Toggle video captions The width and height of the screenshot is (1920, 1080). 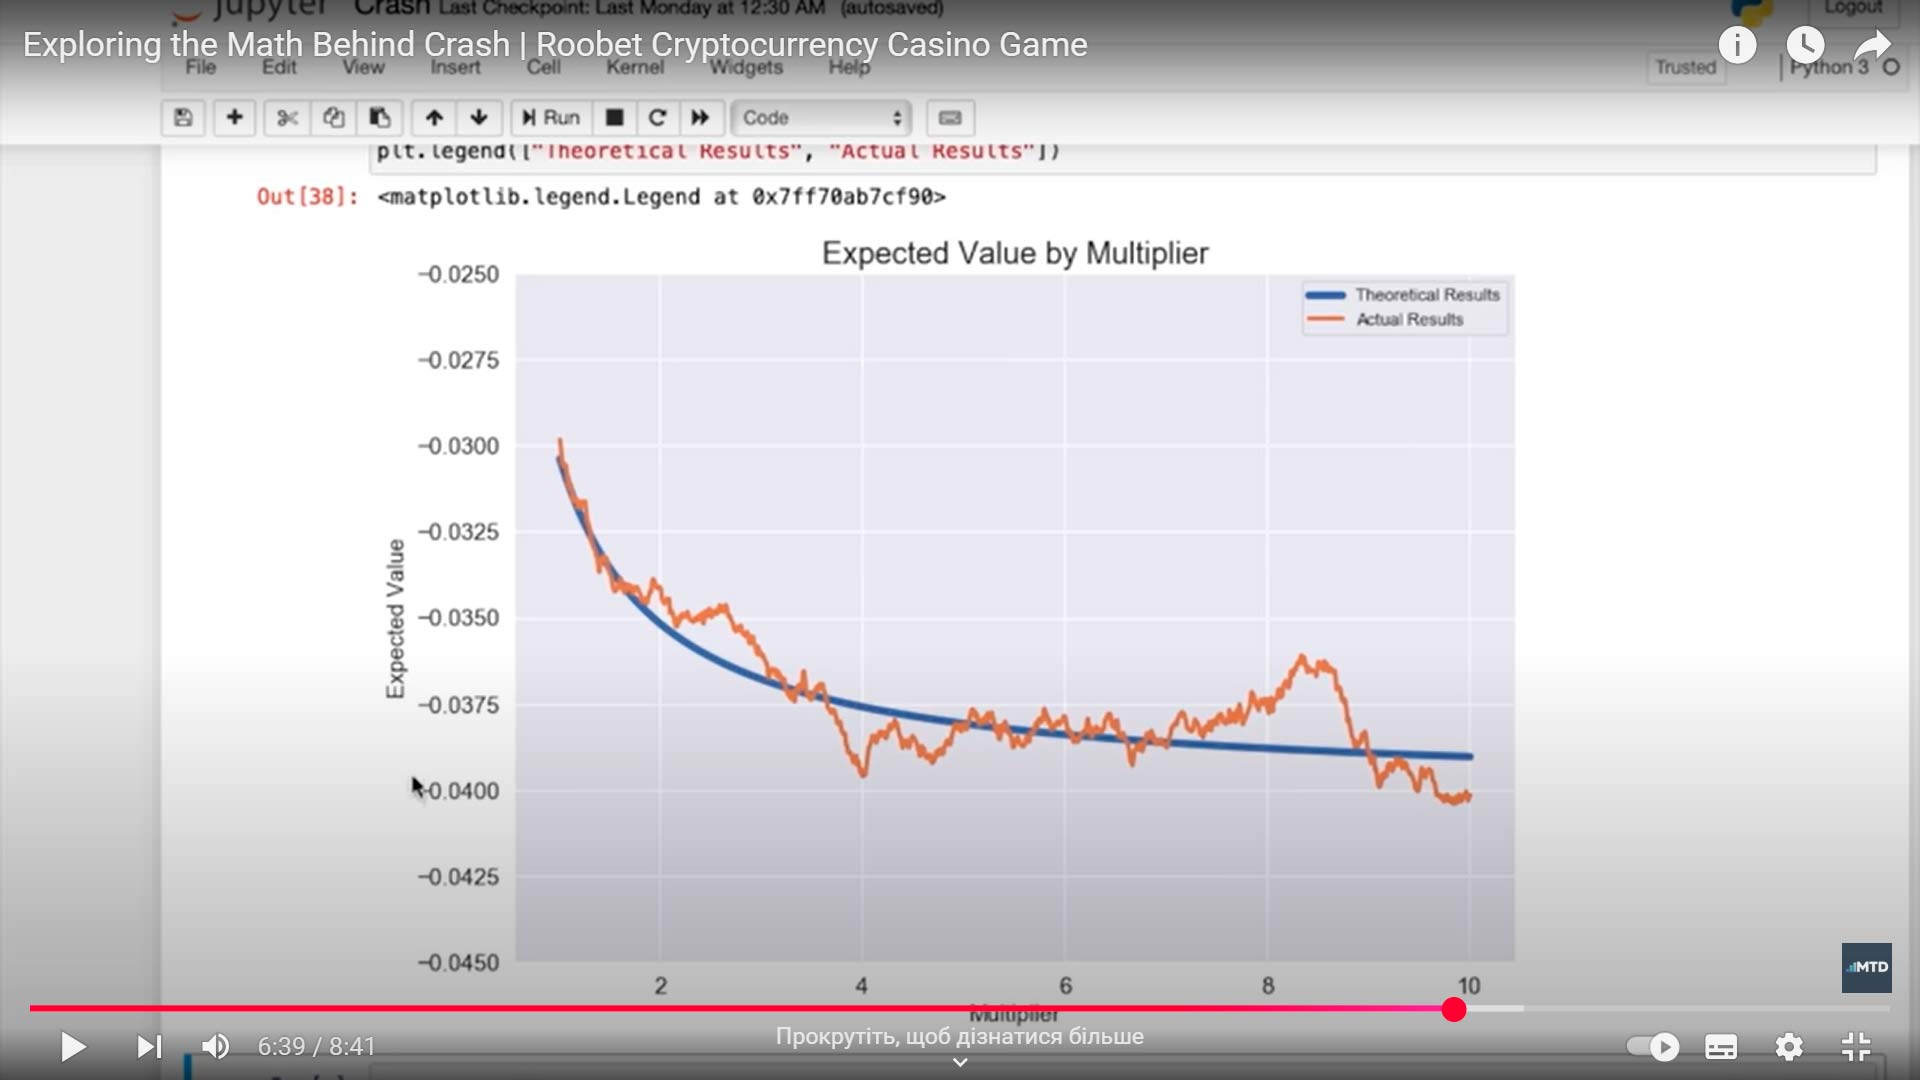(1722, 1047)
